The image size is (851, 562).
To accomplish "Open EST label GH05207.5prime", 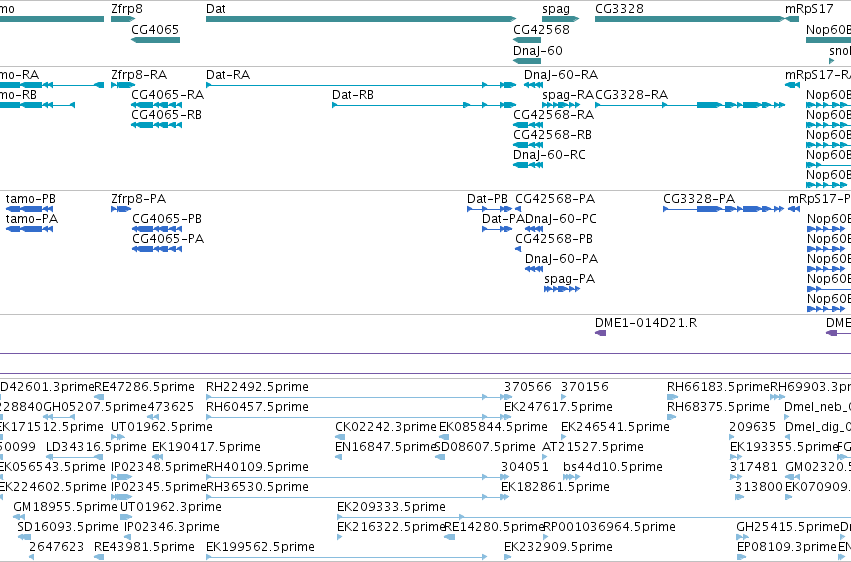I will coord(95,407).
